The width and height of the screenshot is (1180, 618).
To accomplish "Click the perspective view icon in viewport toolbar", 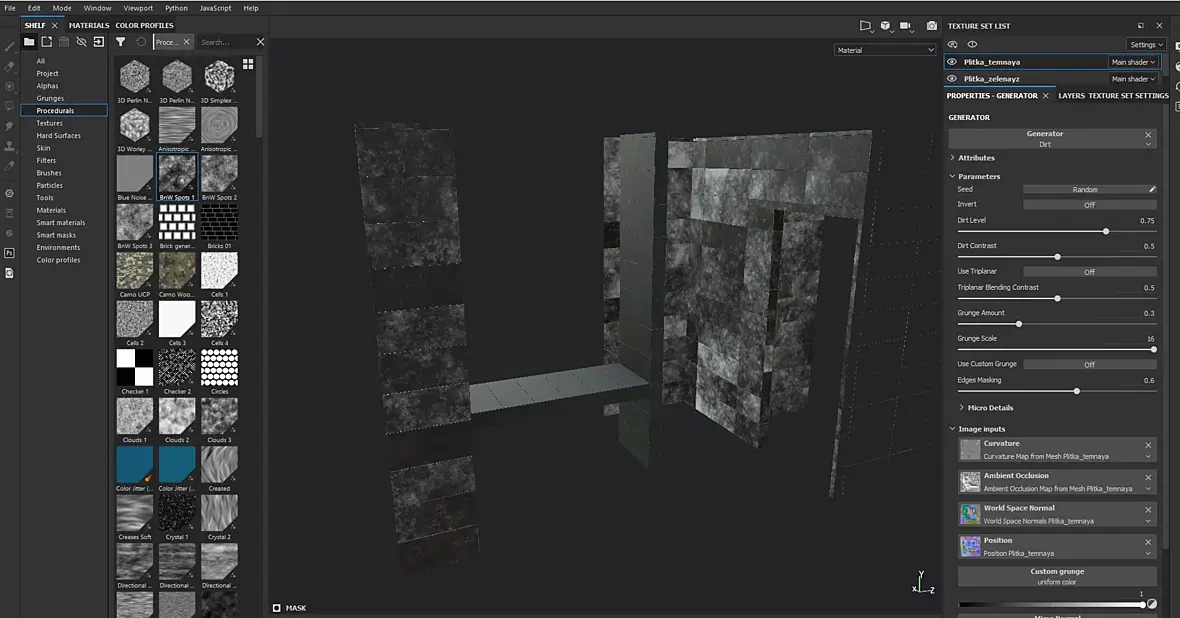I will 865,26.
